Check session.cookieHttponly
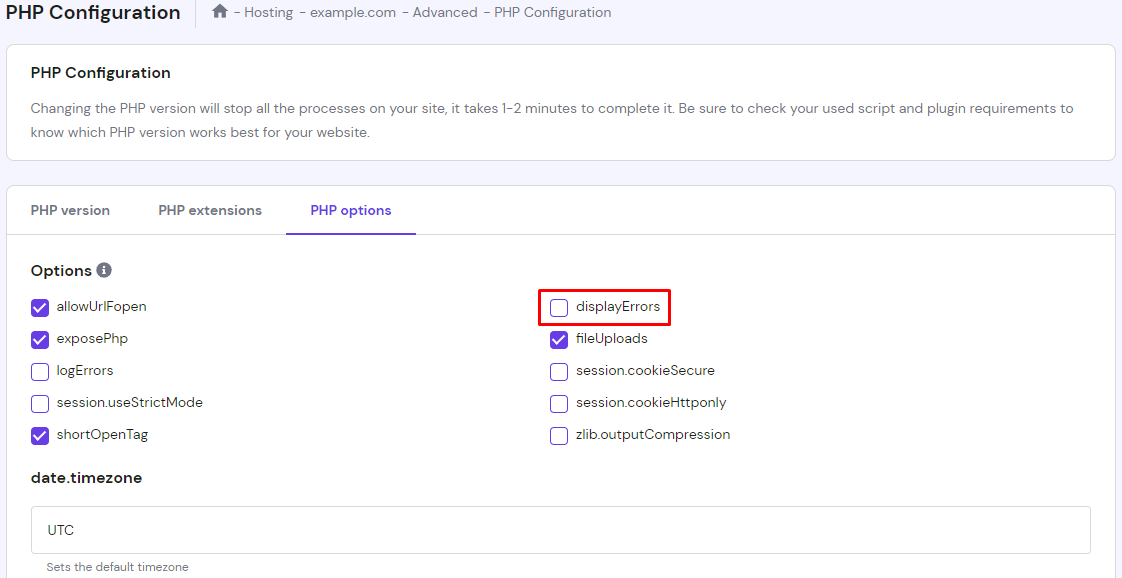This screenshot has height=578, width=1122. pyautogui.click(x=558, y=403)
